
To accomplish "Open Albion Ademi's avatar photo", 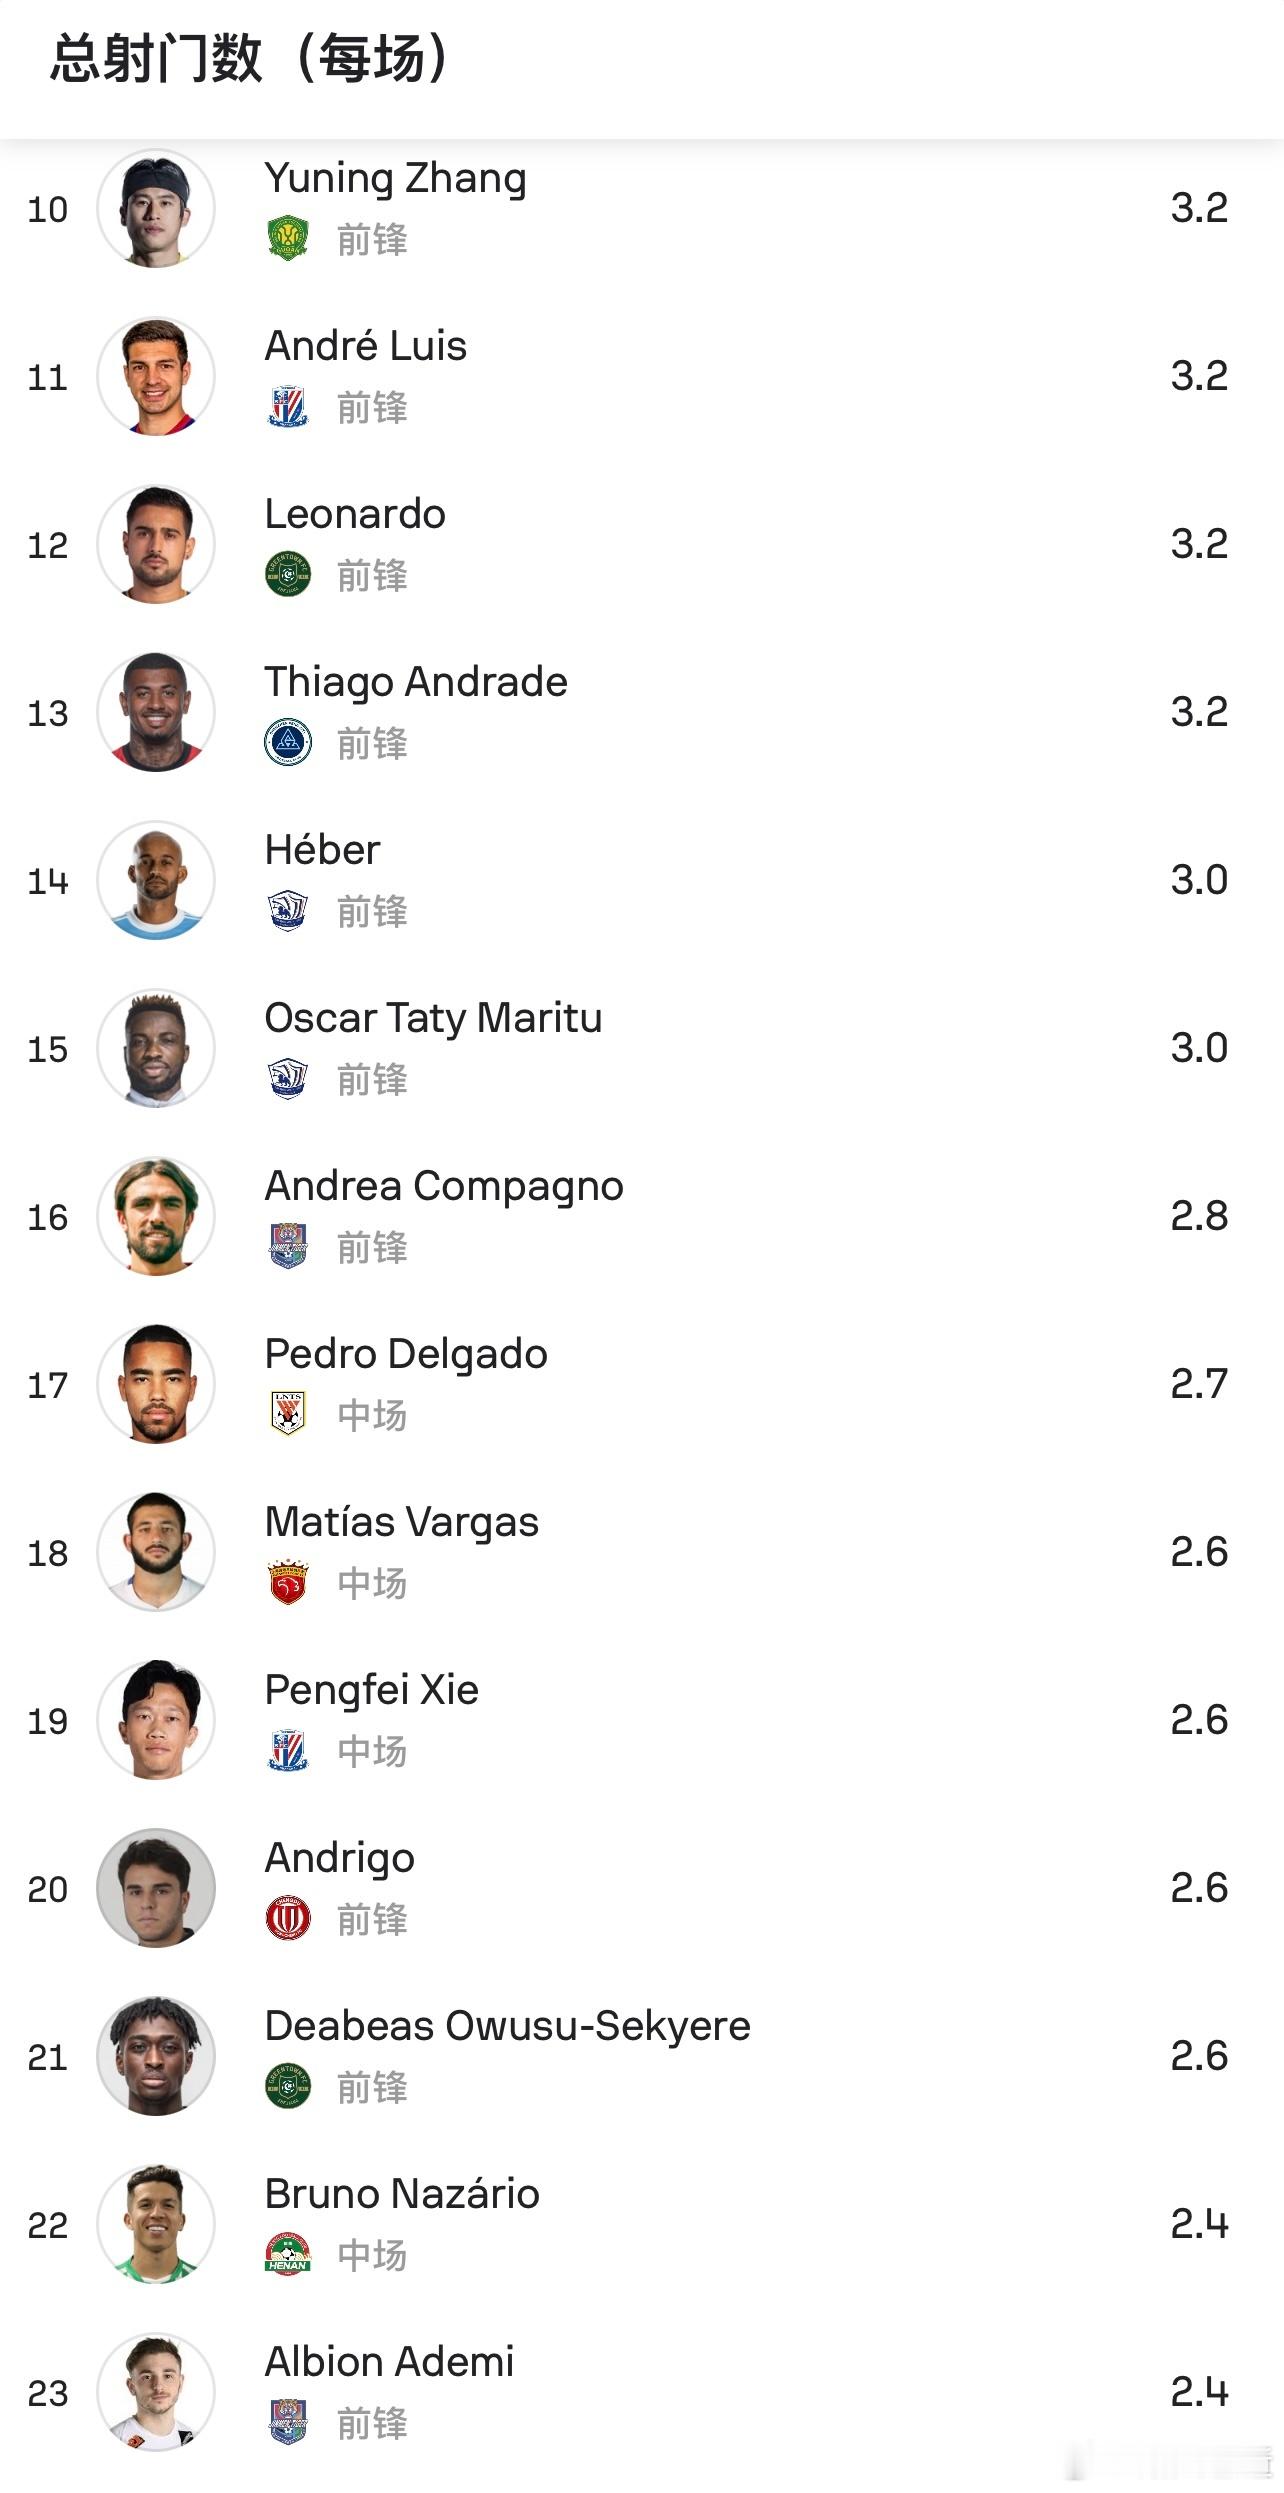I will point(156,2392).
